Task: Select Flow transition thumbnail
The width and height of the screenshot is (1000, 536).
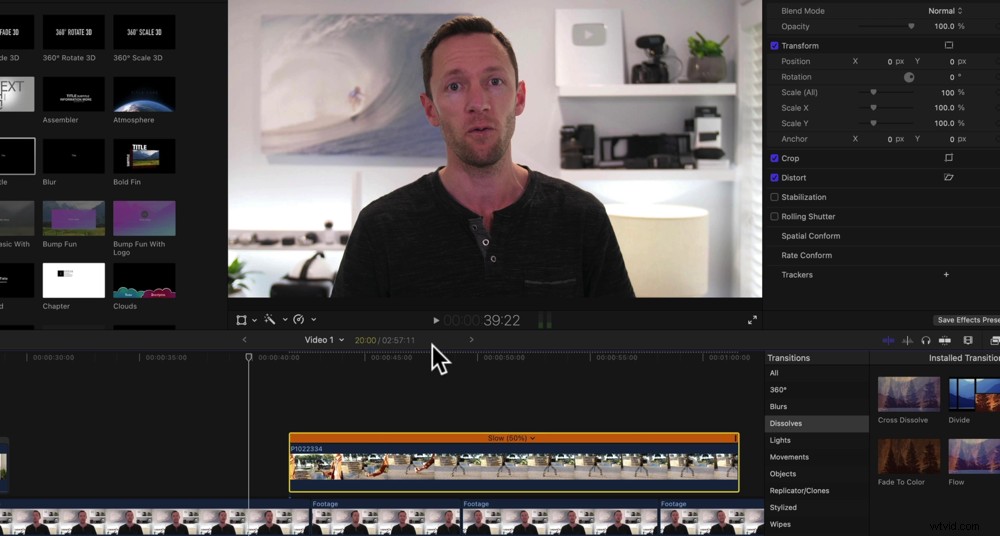Action: pos(974,456)
